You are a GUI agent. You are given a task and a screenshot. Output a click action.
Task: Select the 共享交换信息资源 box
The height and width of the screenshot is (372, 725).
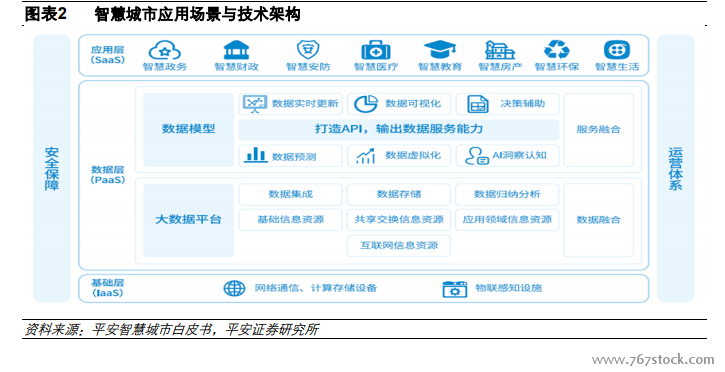[399, 220]
